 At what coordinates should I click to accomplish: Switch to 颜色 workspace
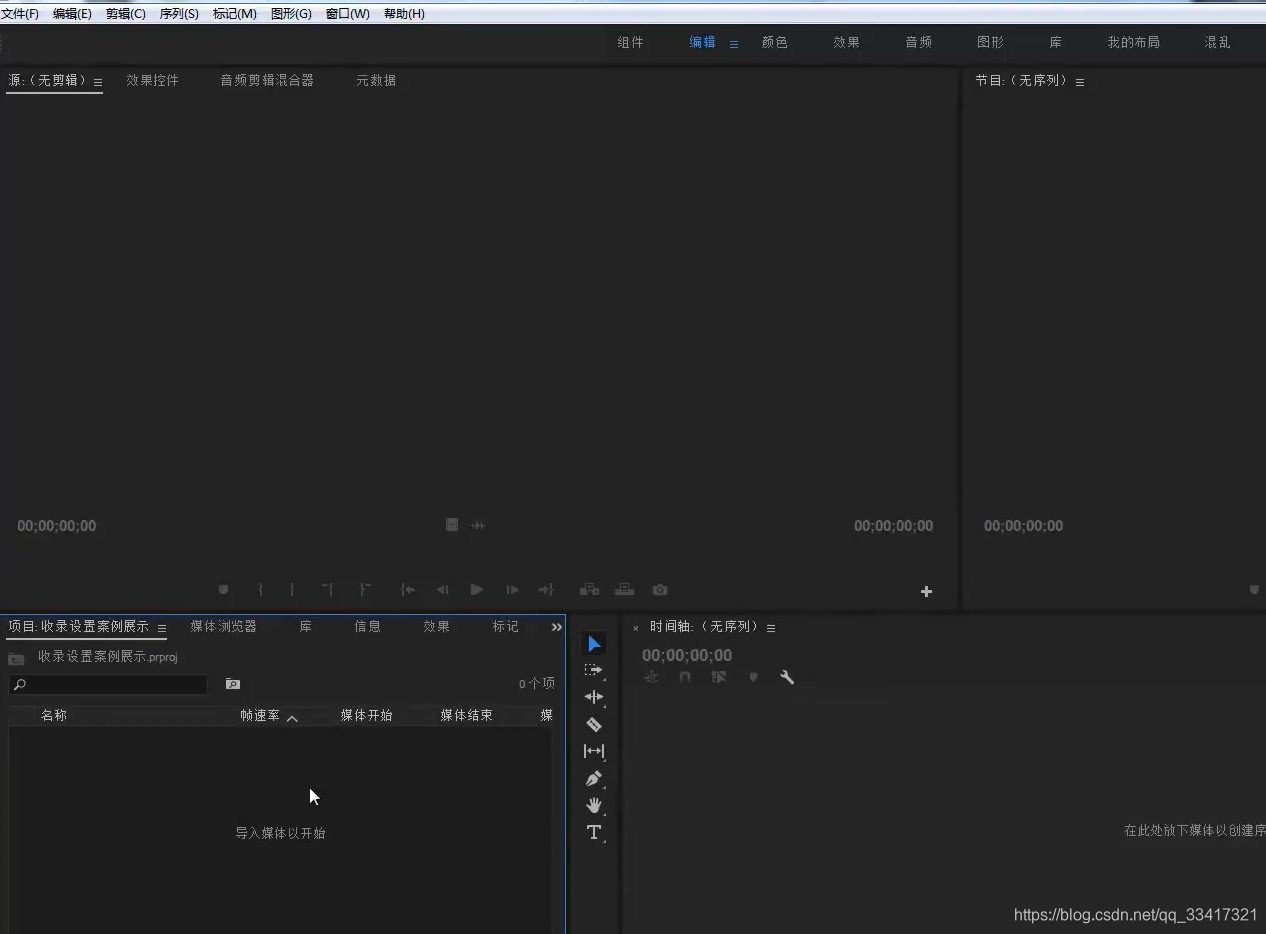(x=774, y=42)
